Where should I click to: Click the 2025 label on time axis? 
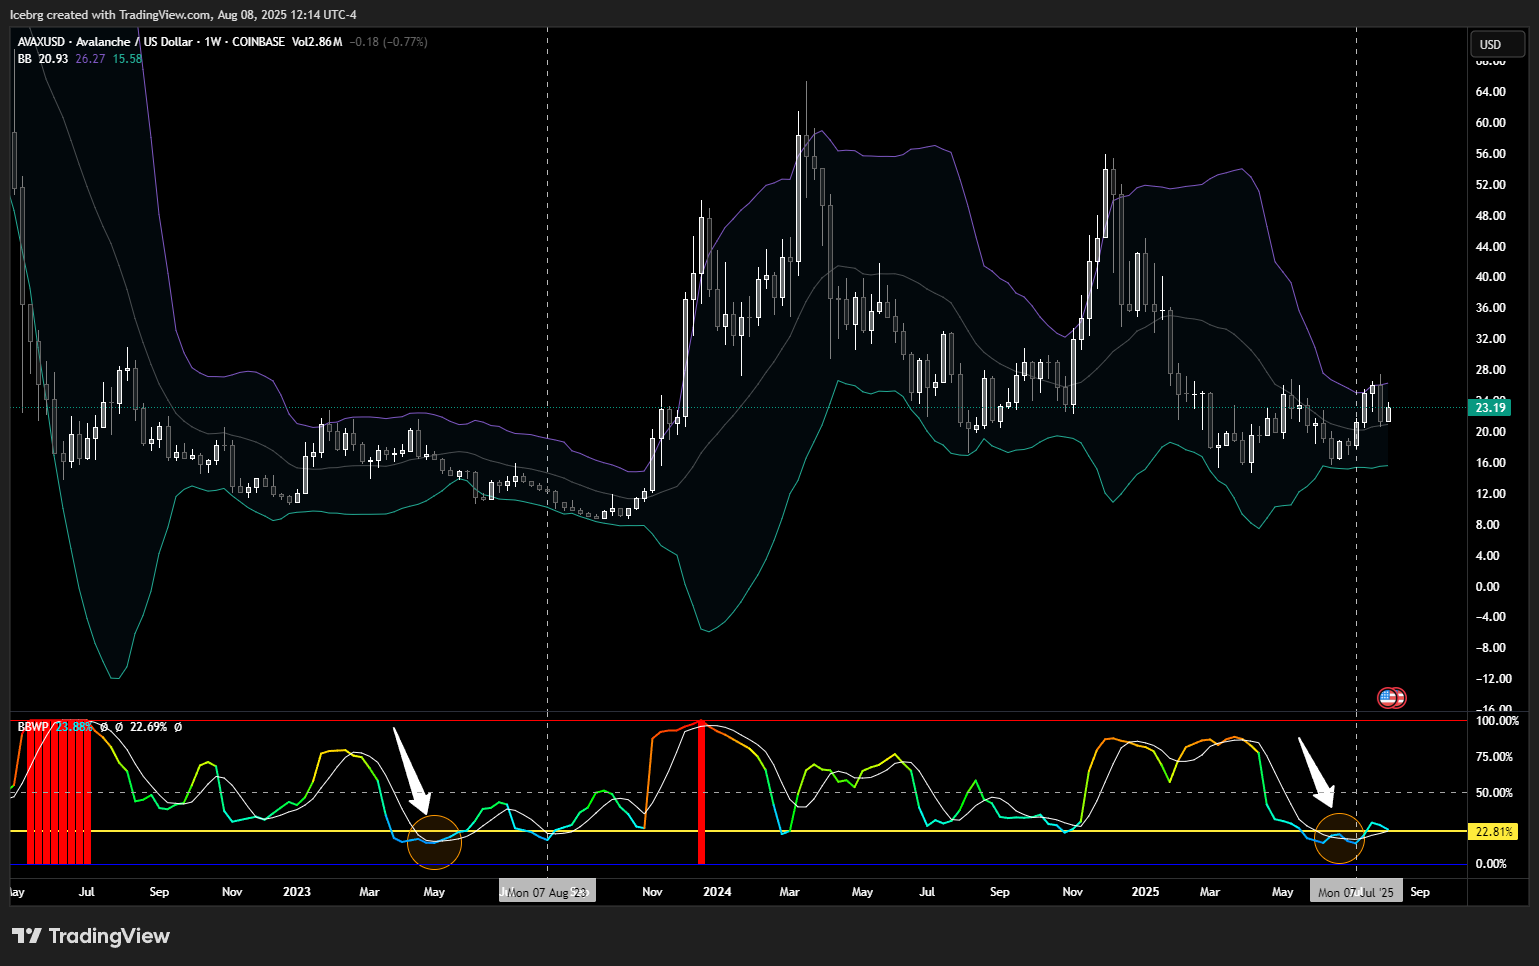[1145, 892]
